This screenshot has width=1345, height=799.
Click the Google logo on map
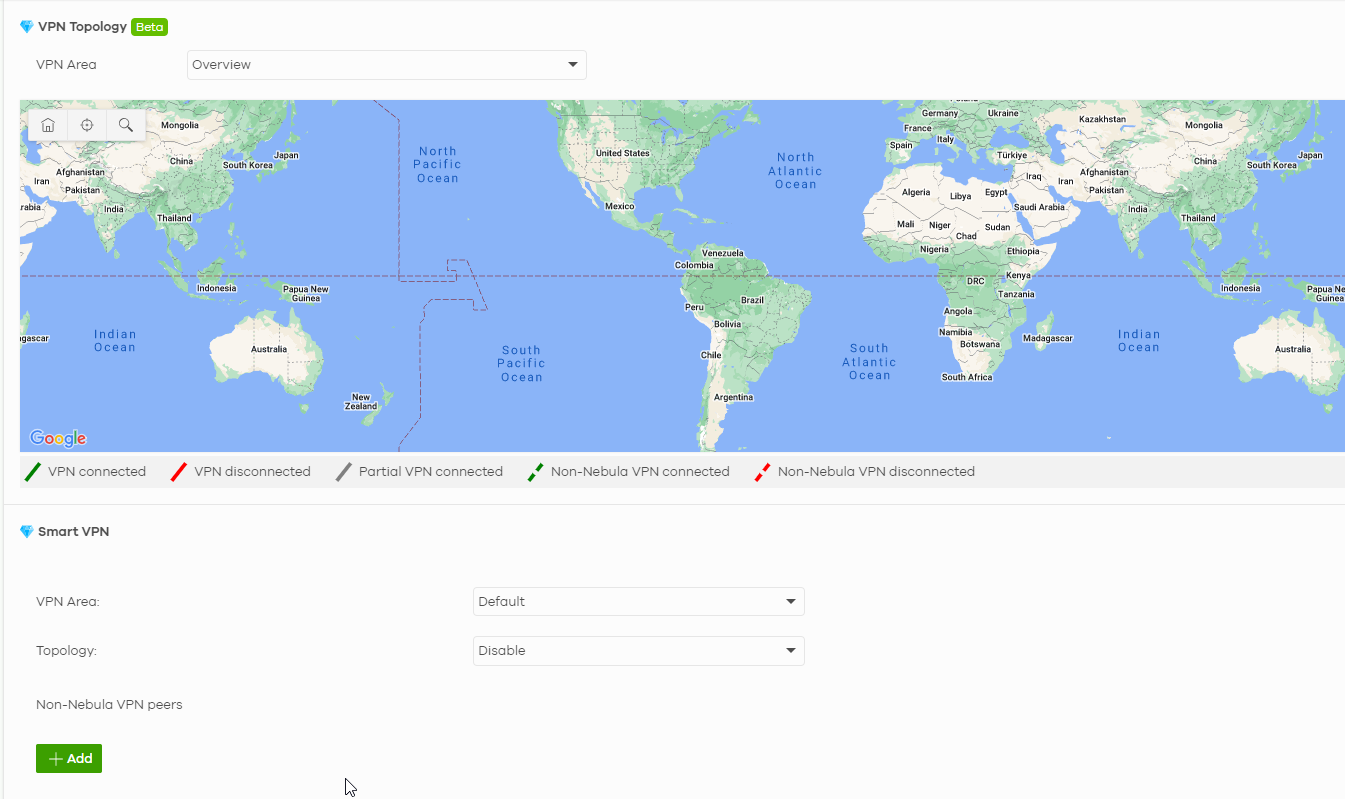[58, 438]
